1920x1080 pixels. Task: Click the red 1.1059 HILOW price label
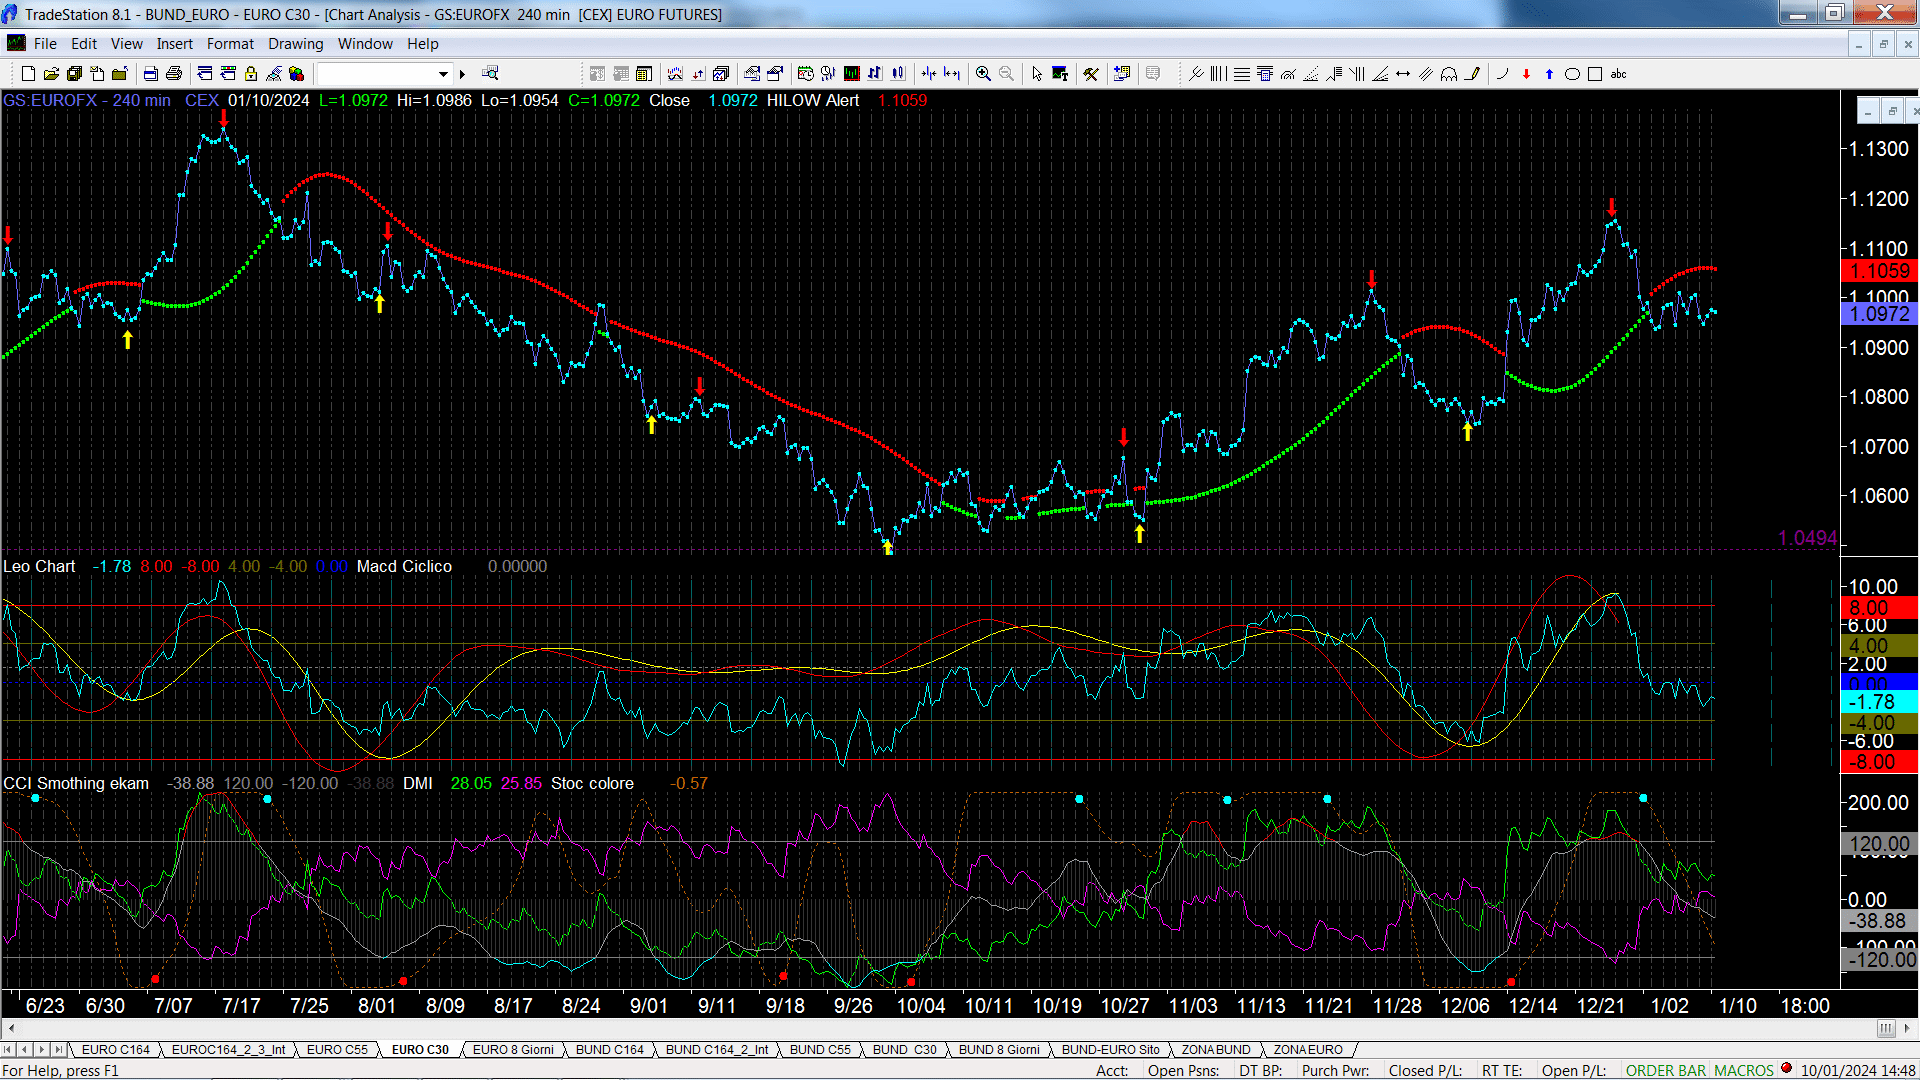(x=1879, y=271)
